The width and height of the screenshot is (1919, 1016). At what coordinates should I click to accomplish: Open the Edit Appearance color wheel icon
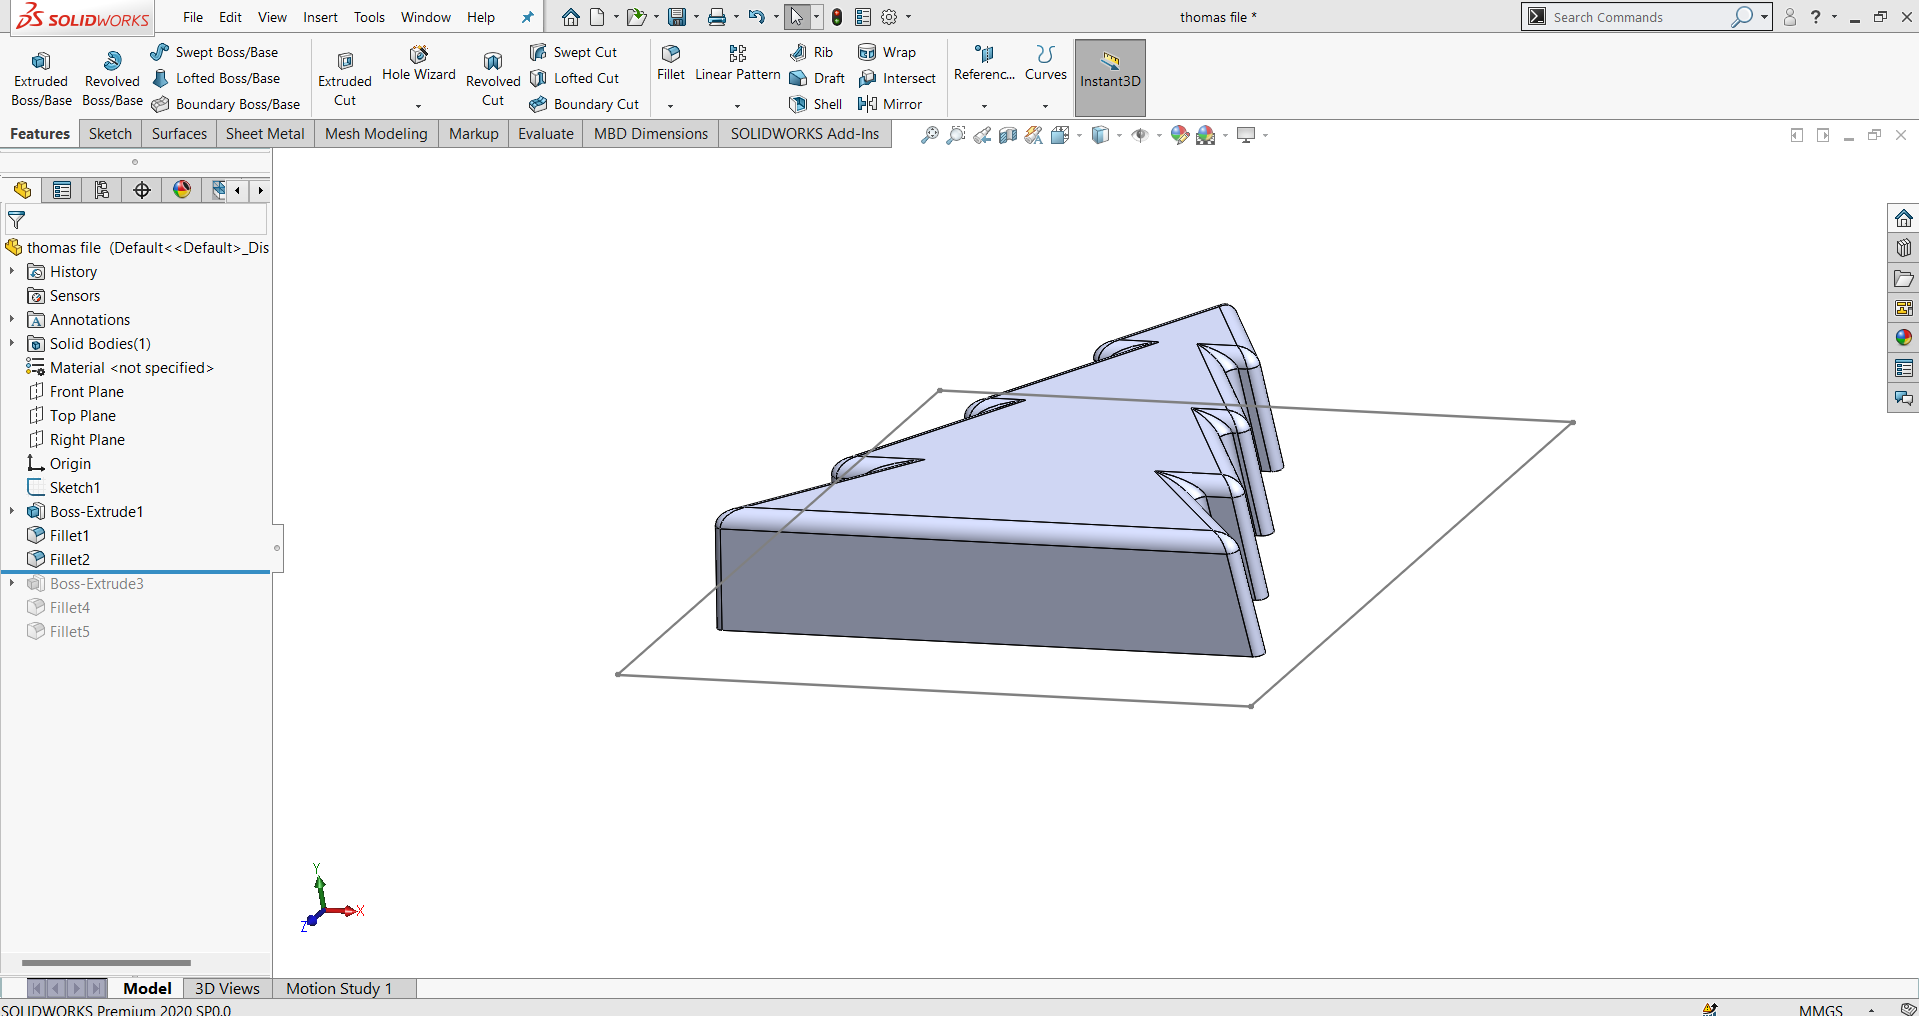tap(1180, 135)
